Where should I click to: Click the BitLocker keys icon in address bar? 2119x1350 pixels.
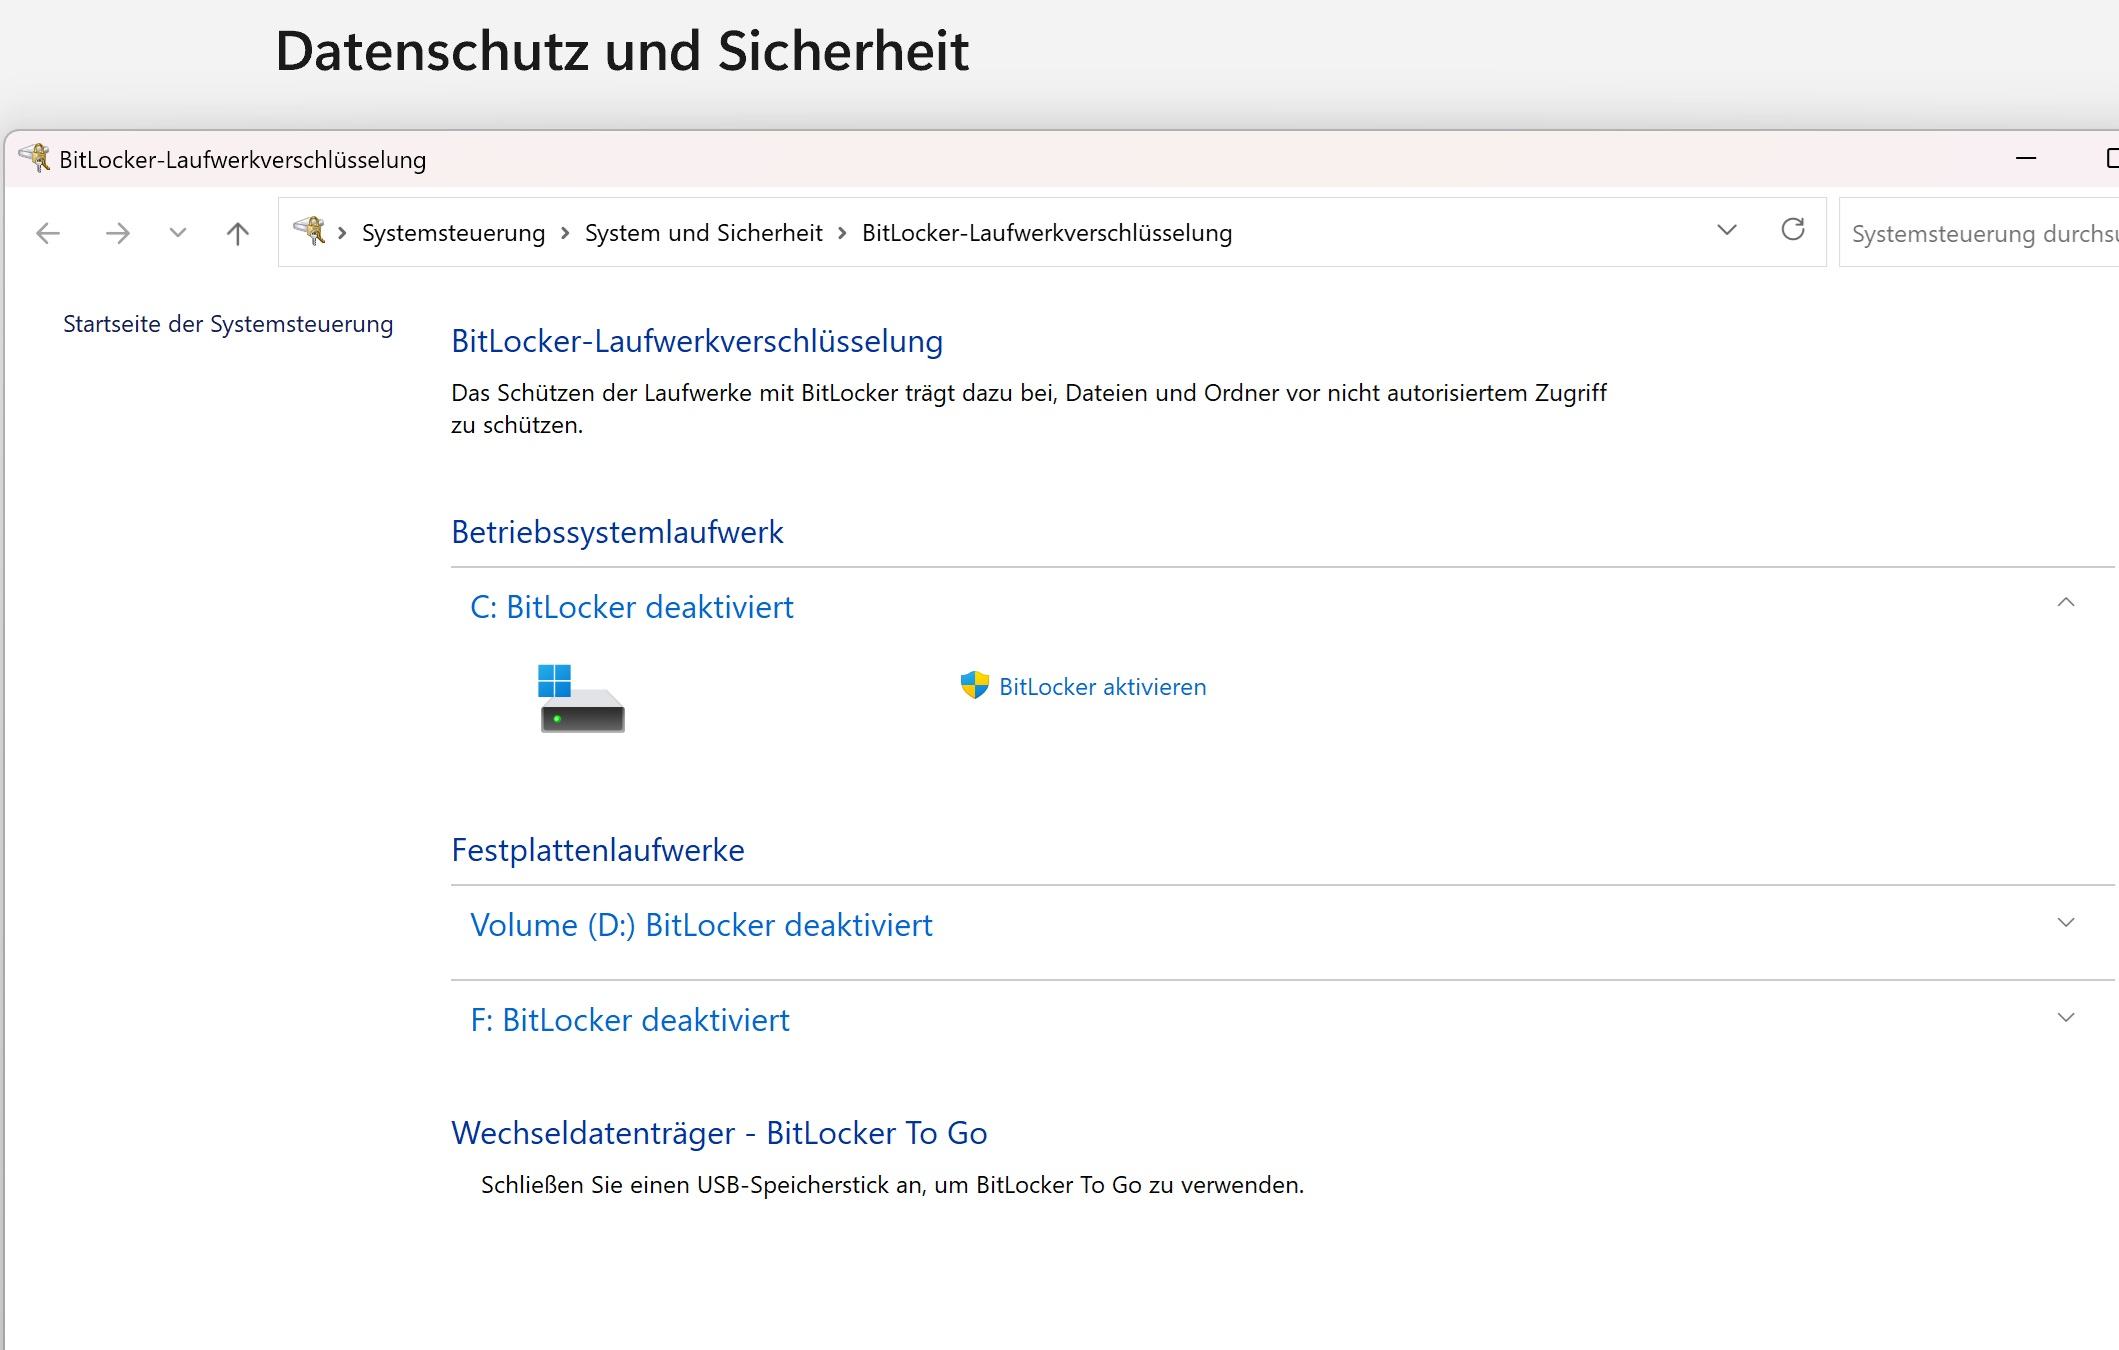309,231
